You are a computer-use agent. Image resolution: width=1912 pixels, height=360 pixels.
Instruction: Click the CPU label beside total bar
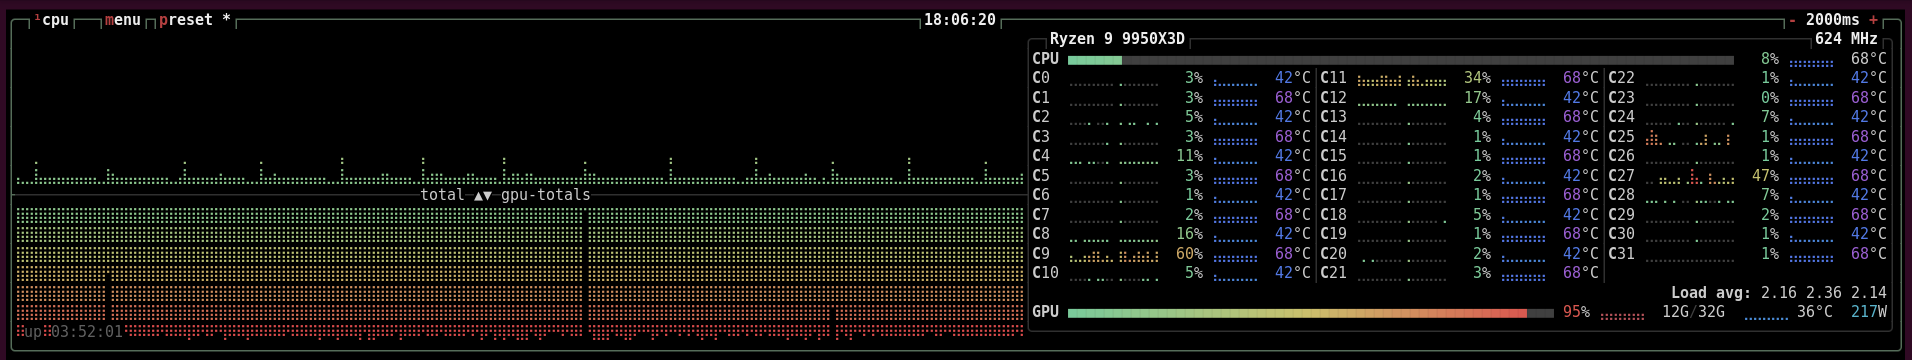point(1045,59)
